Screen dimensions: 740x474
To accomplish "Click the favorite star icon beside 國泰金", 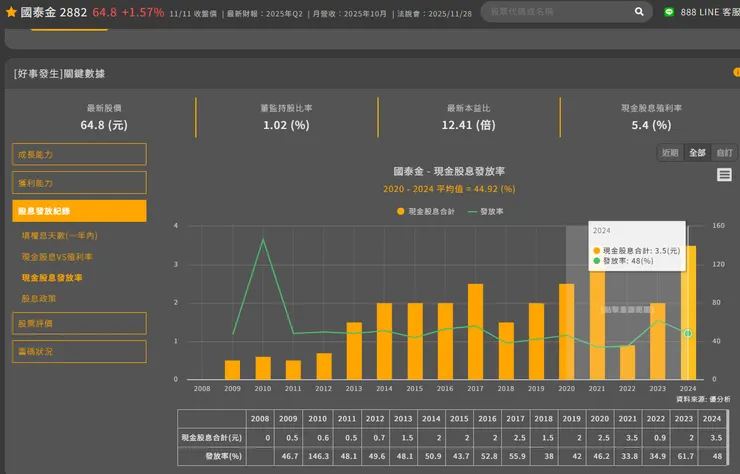I will point(11,12).
